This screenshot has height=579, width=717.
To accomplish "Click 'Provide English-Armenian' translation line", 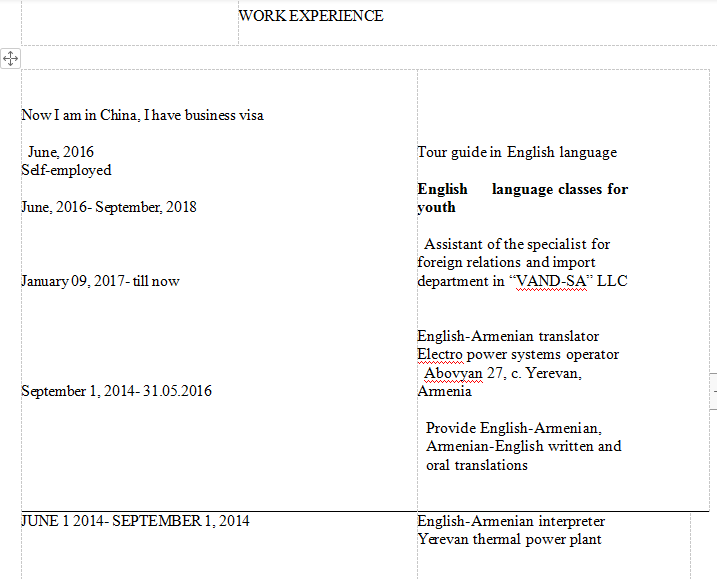I will click(x=514, y=428).
